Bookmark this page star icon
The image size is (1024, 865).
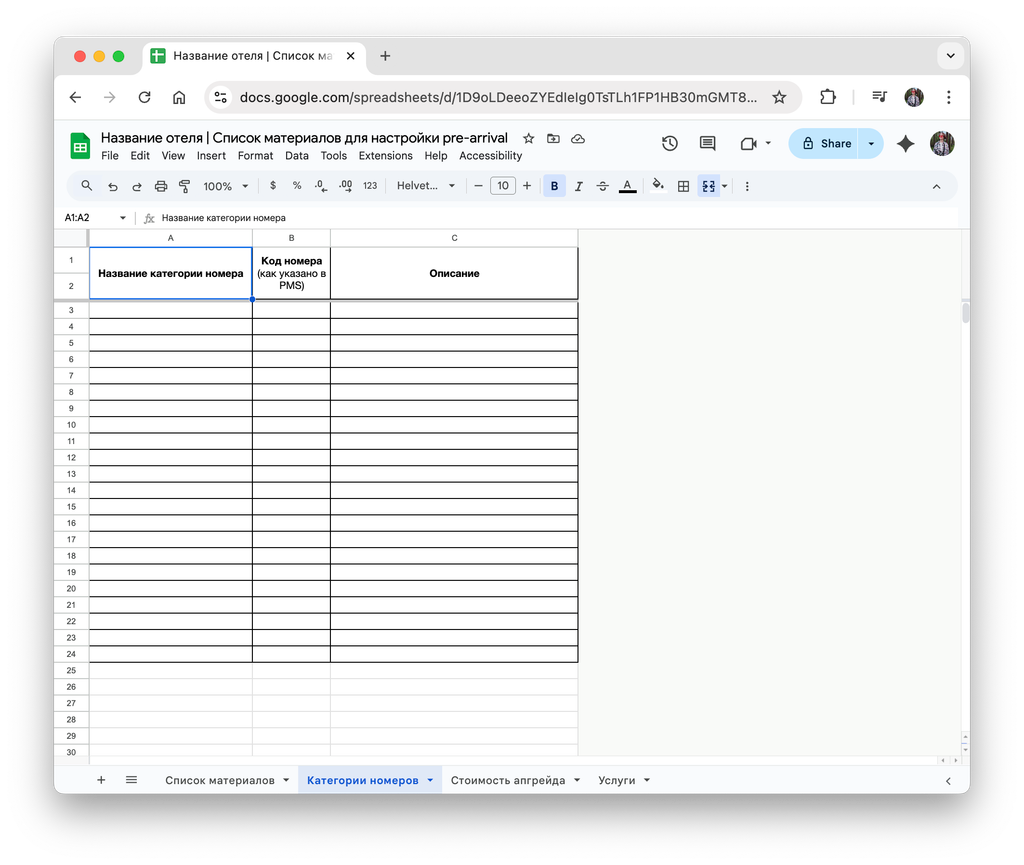pos(779,97)
